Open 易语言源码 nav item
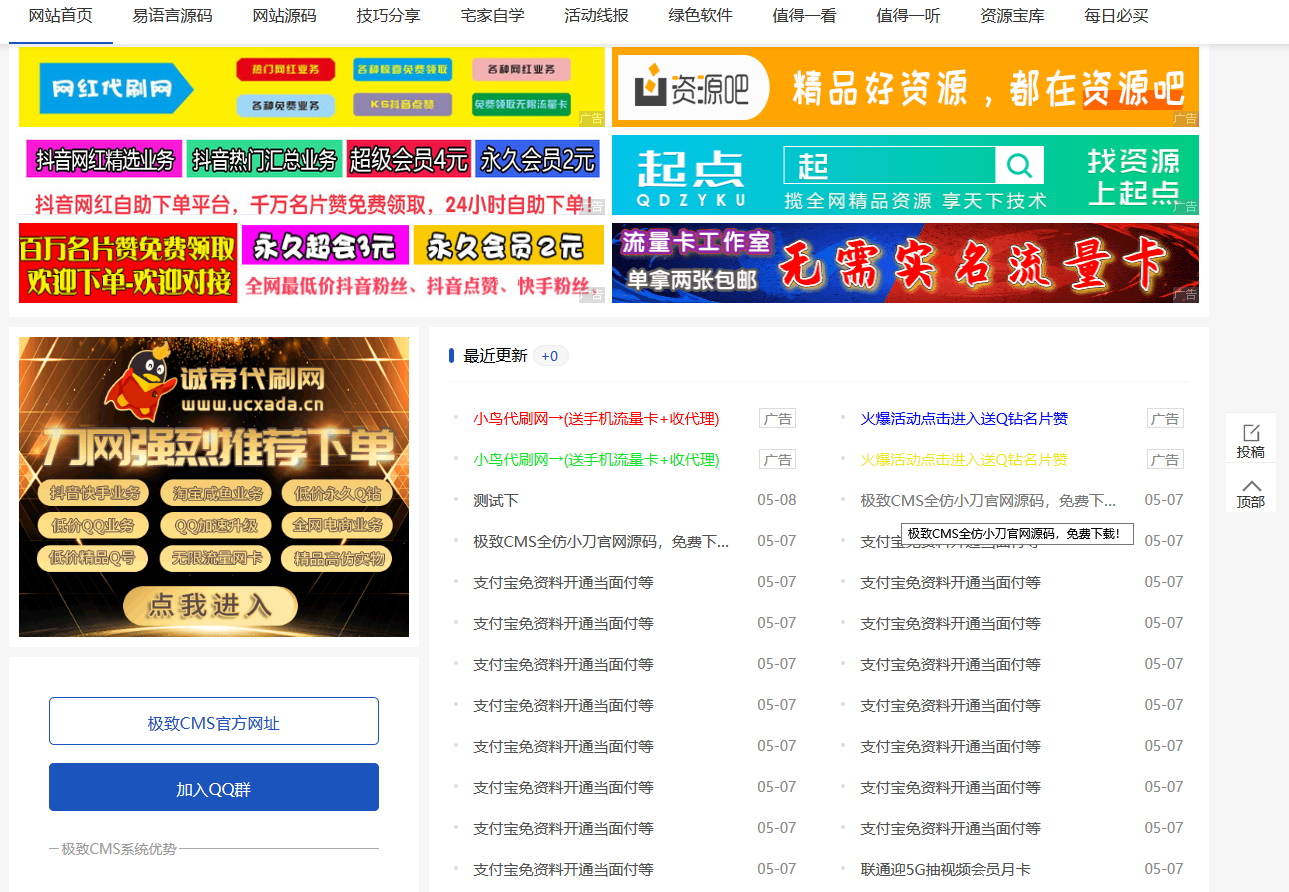Image resolution: width=1289 pixels, height=892 pixels. pyautogui.click(x=172, y=16)
